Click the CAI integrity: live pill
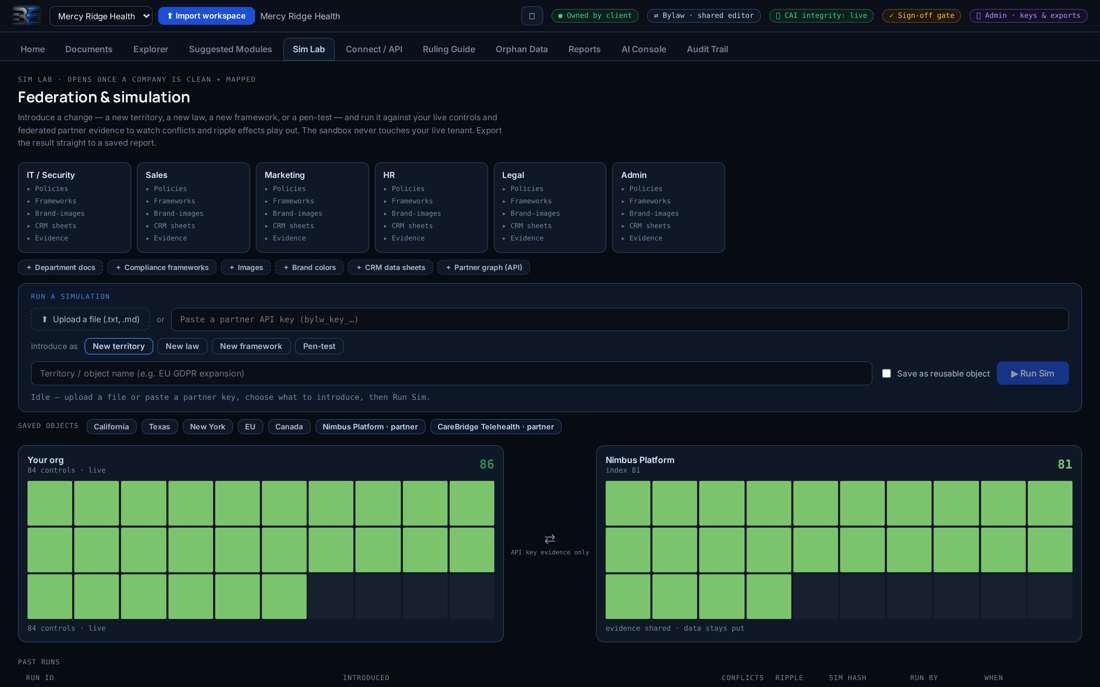1100x687 pixels. pos(821,15)
